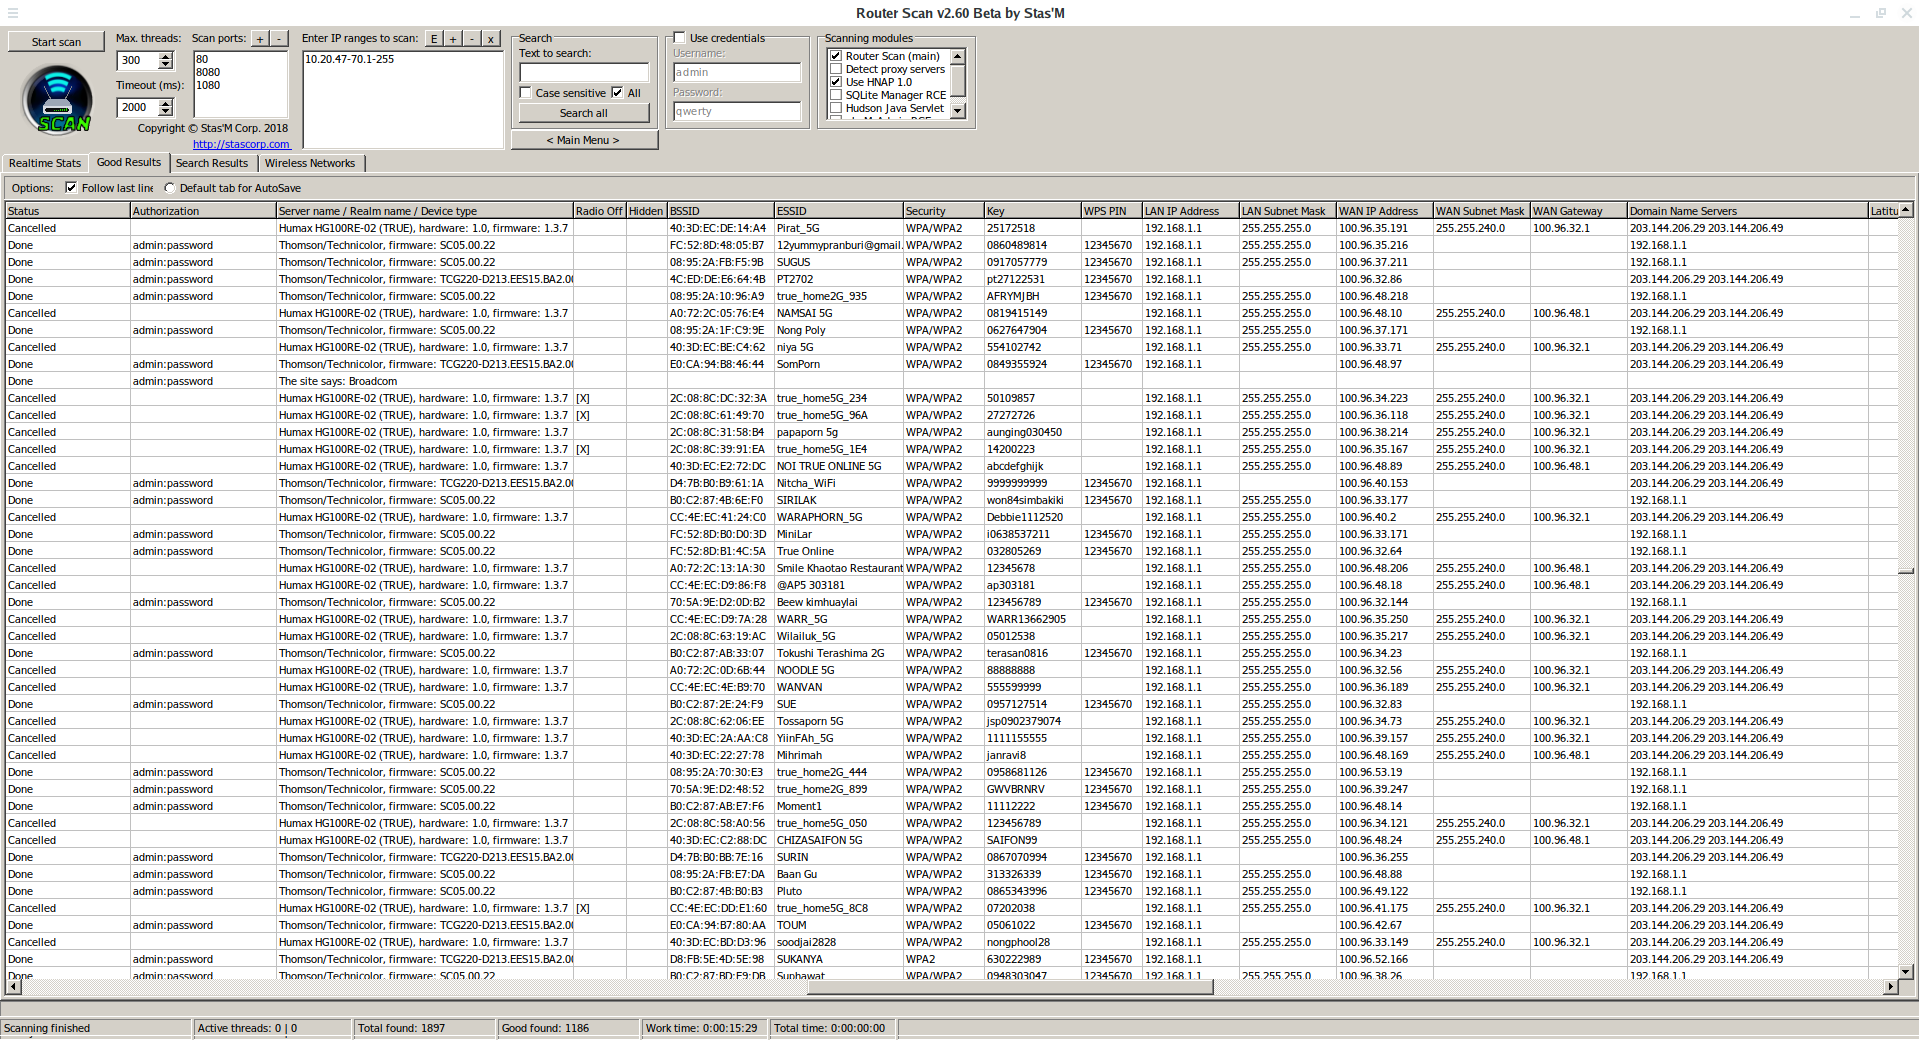Click the x clear IP ranges button
This screenshot has height=1040, width=1919.
491,39
